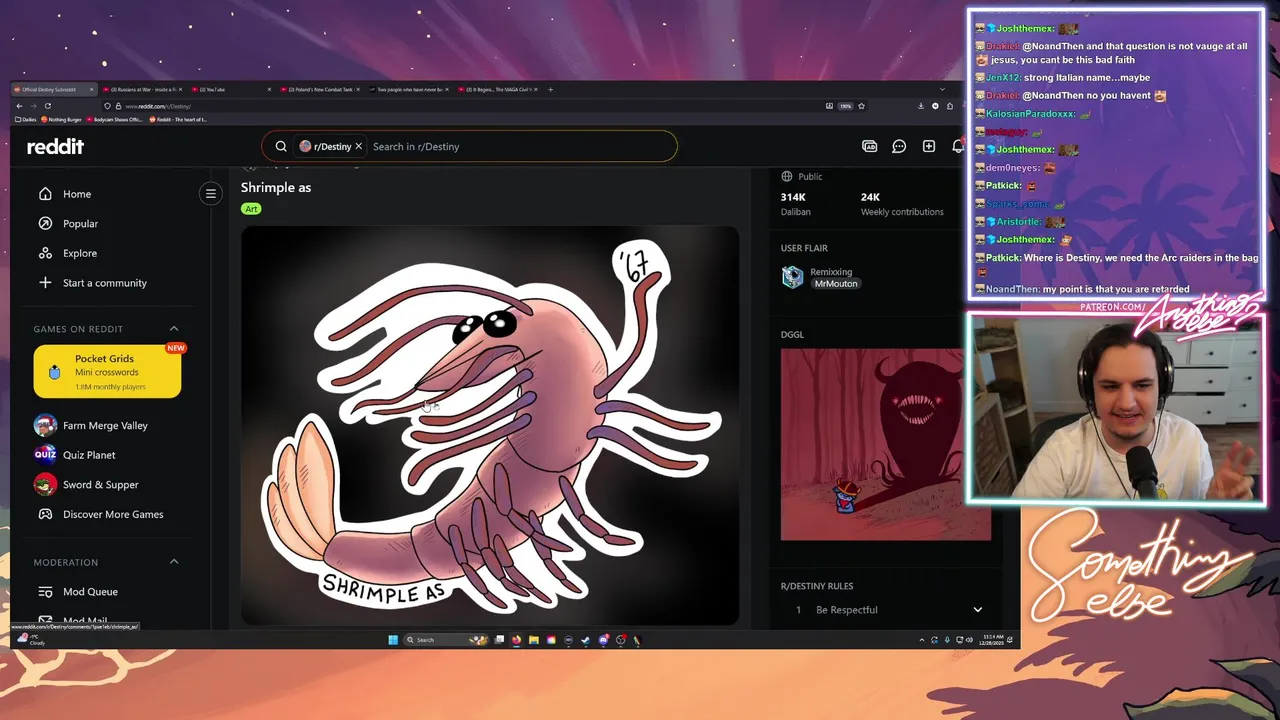1280x720 pixels.
Task: Click the MrMouton flair label
Action: (x=836, y=284)
